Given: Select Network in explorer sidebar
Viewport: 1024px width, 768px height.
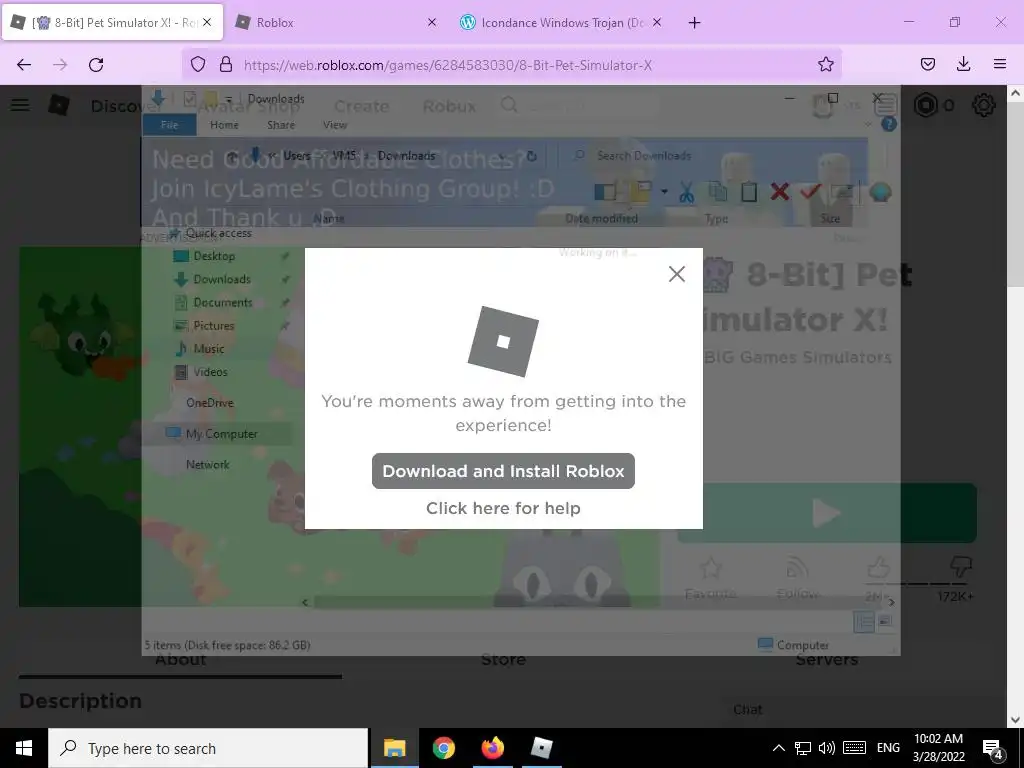Looking at the screenshot, I should (208, 464).
